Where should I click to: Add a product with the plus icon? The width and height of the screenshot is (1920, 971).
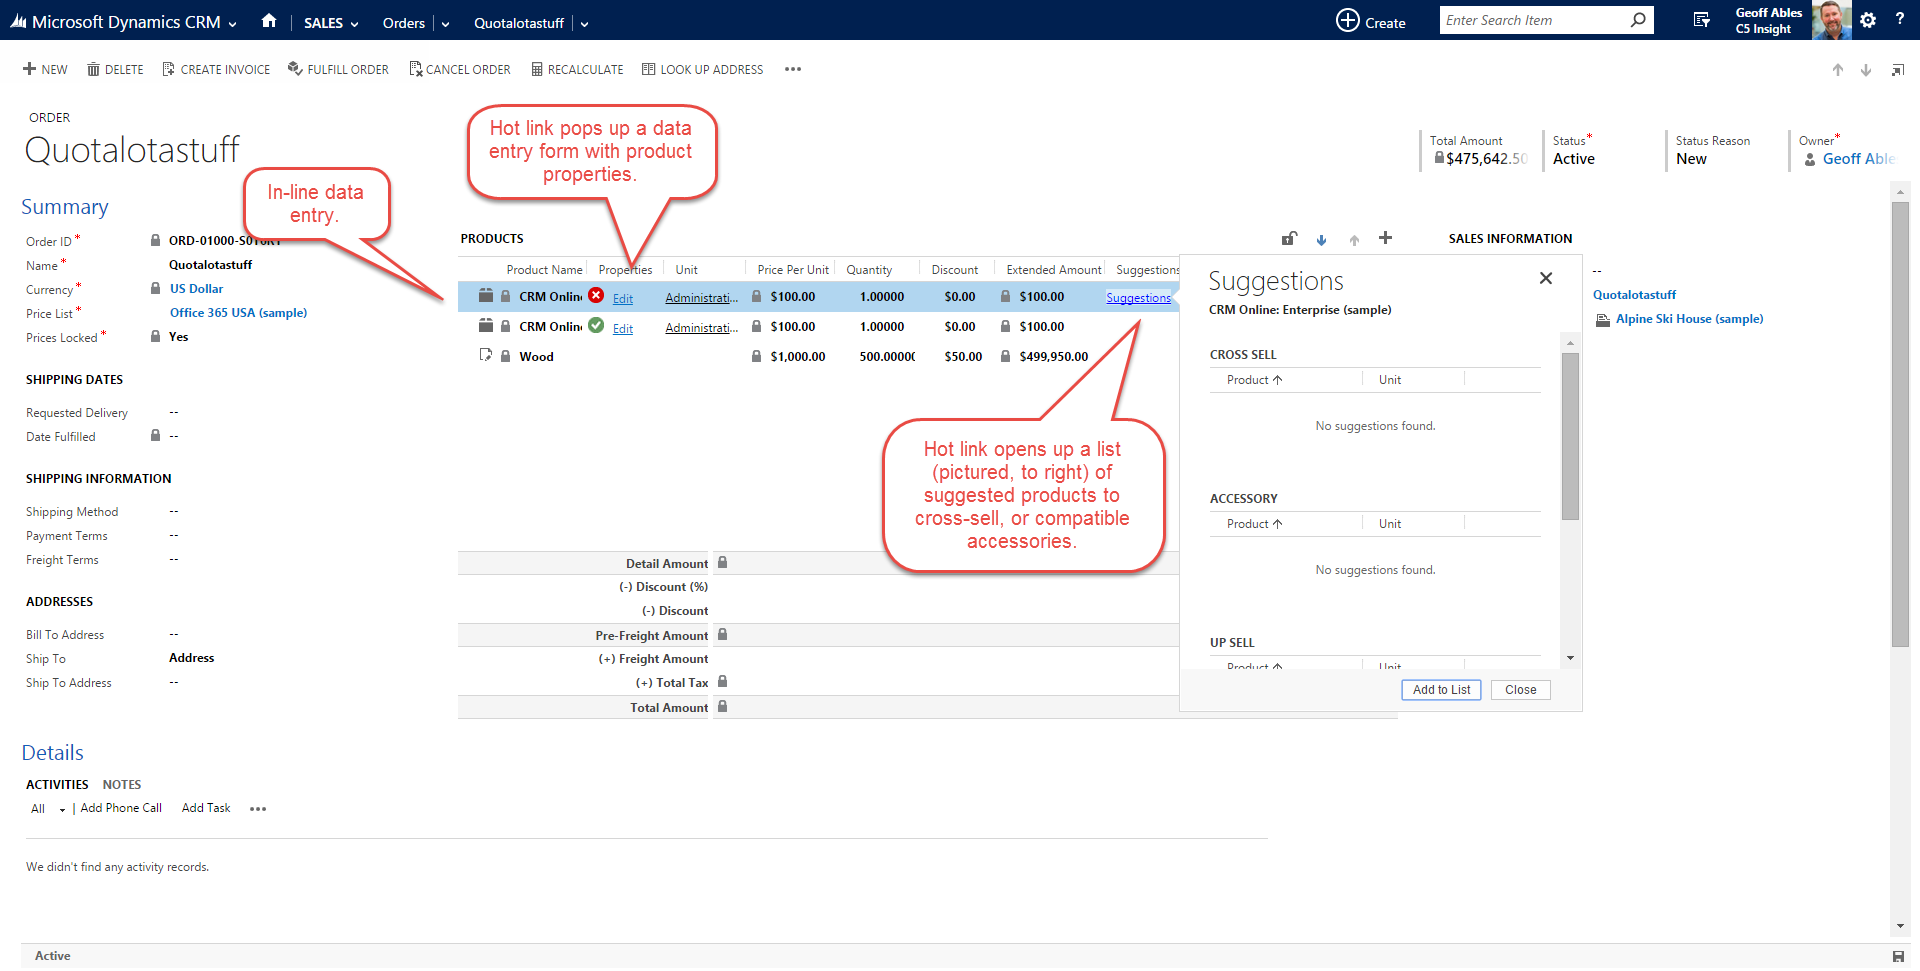1385,238
